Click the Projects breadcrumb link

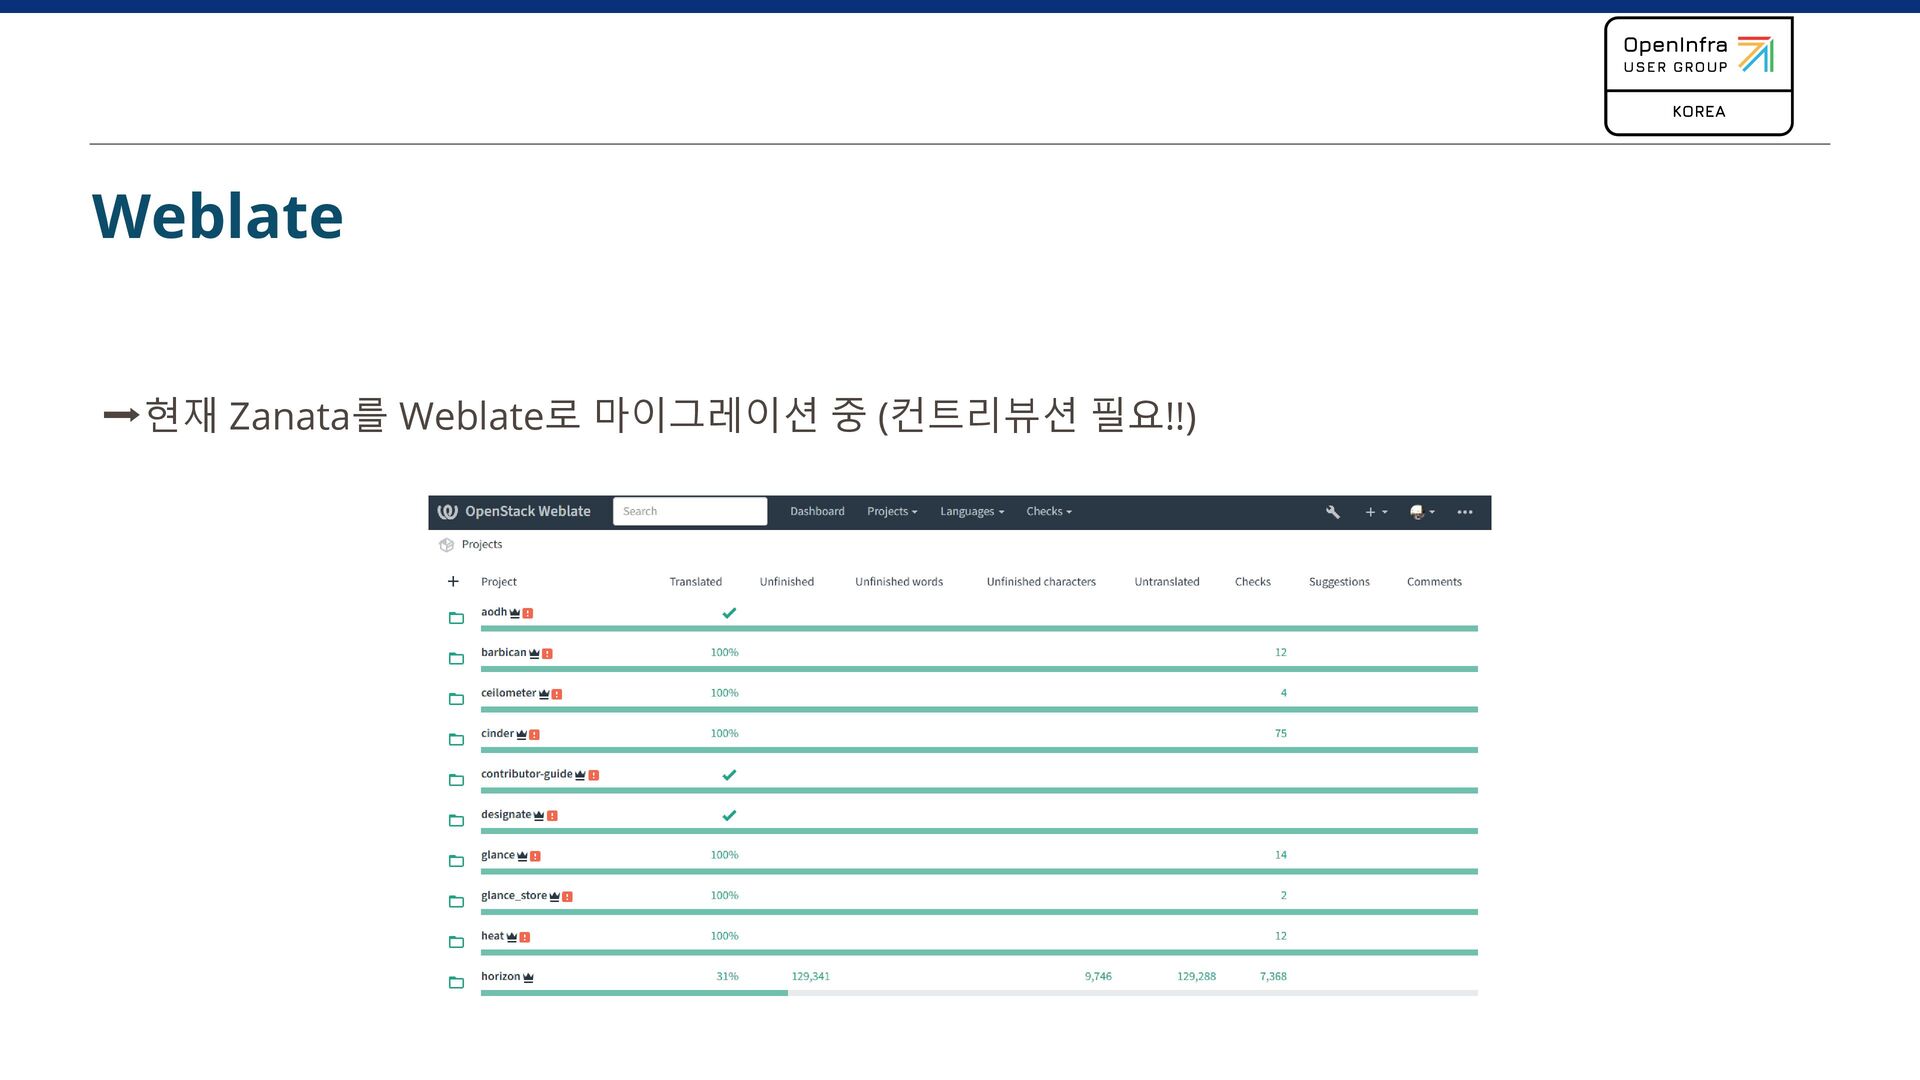[482, 545]
